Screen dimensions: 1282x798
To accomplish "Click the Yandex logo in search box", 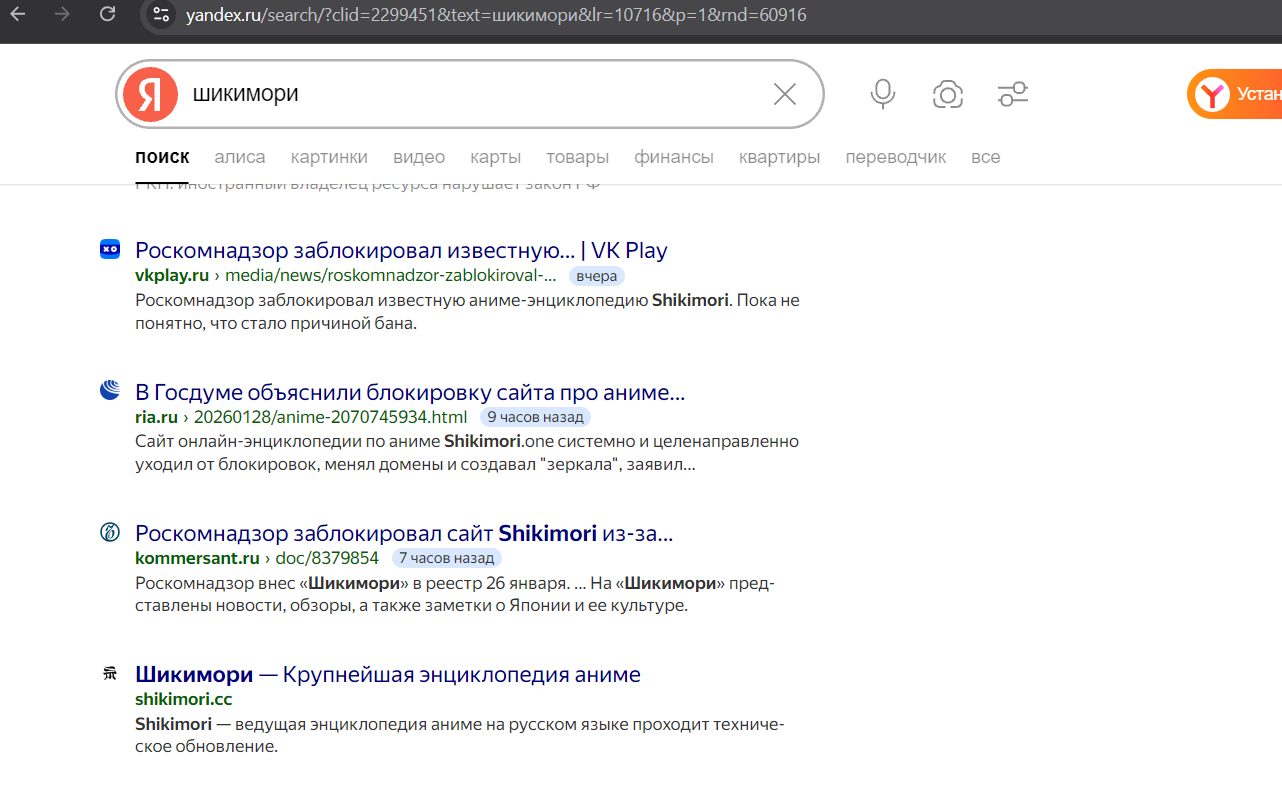I will click(x=150, y=94).
